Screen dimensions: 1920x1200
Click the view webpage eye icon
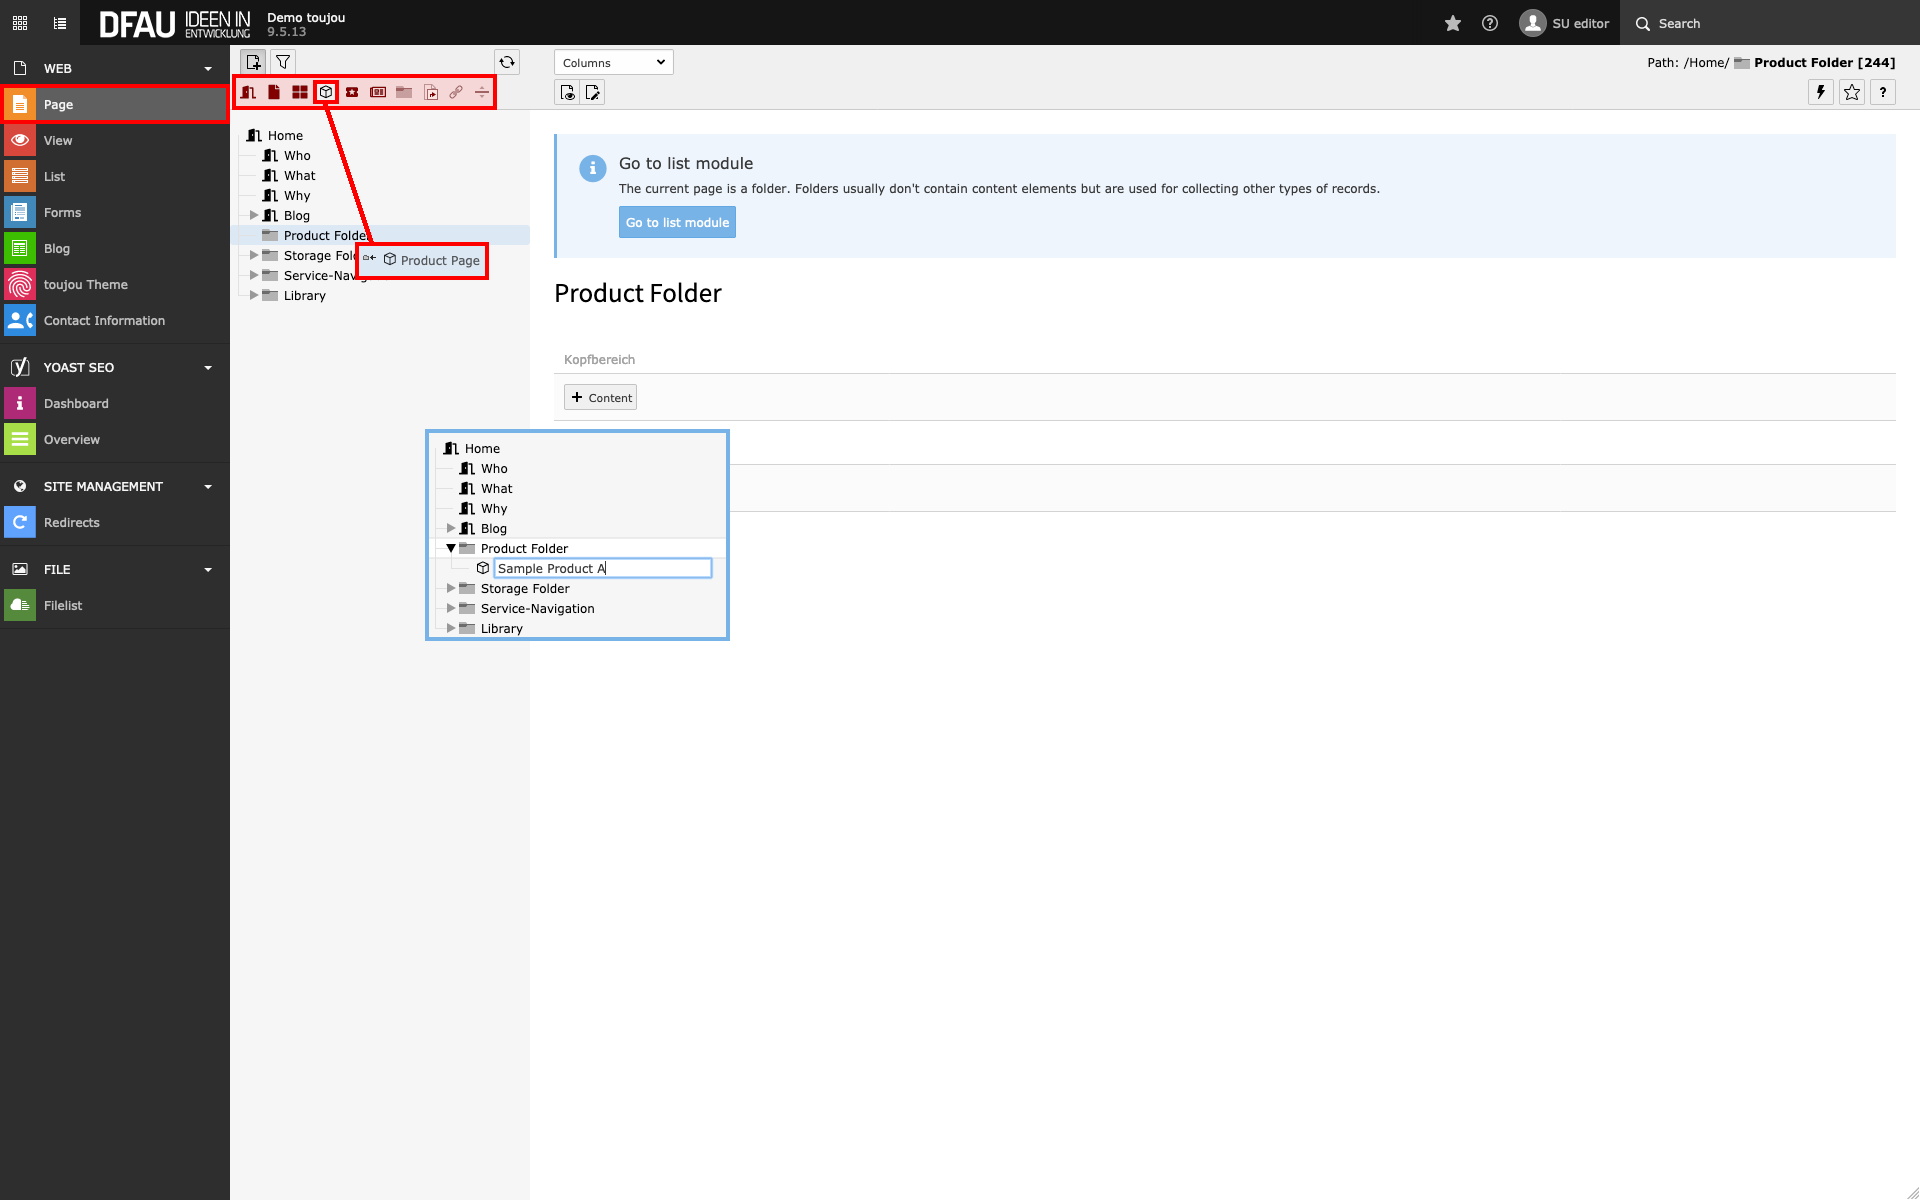pos(568,93)
